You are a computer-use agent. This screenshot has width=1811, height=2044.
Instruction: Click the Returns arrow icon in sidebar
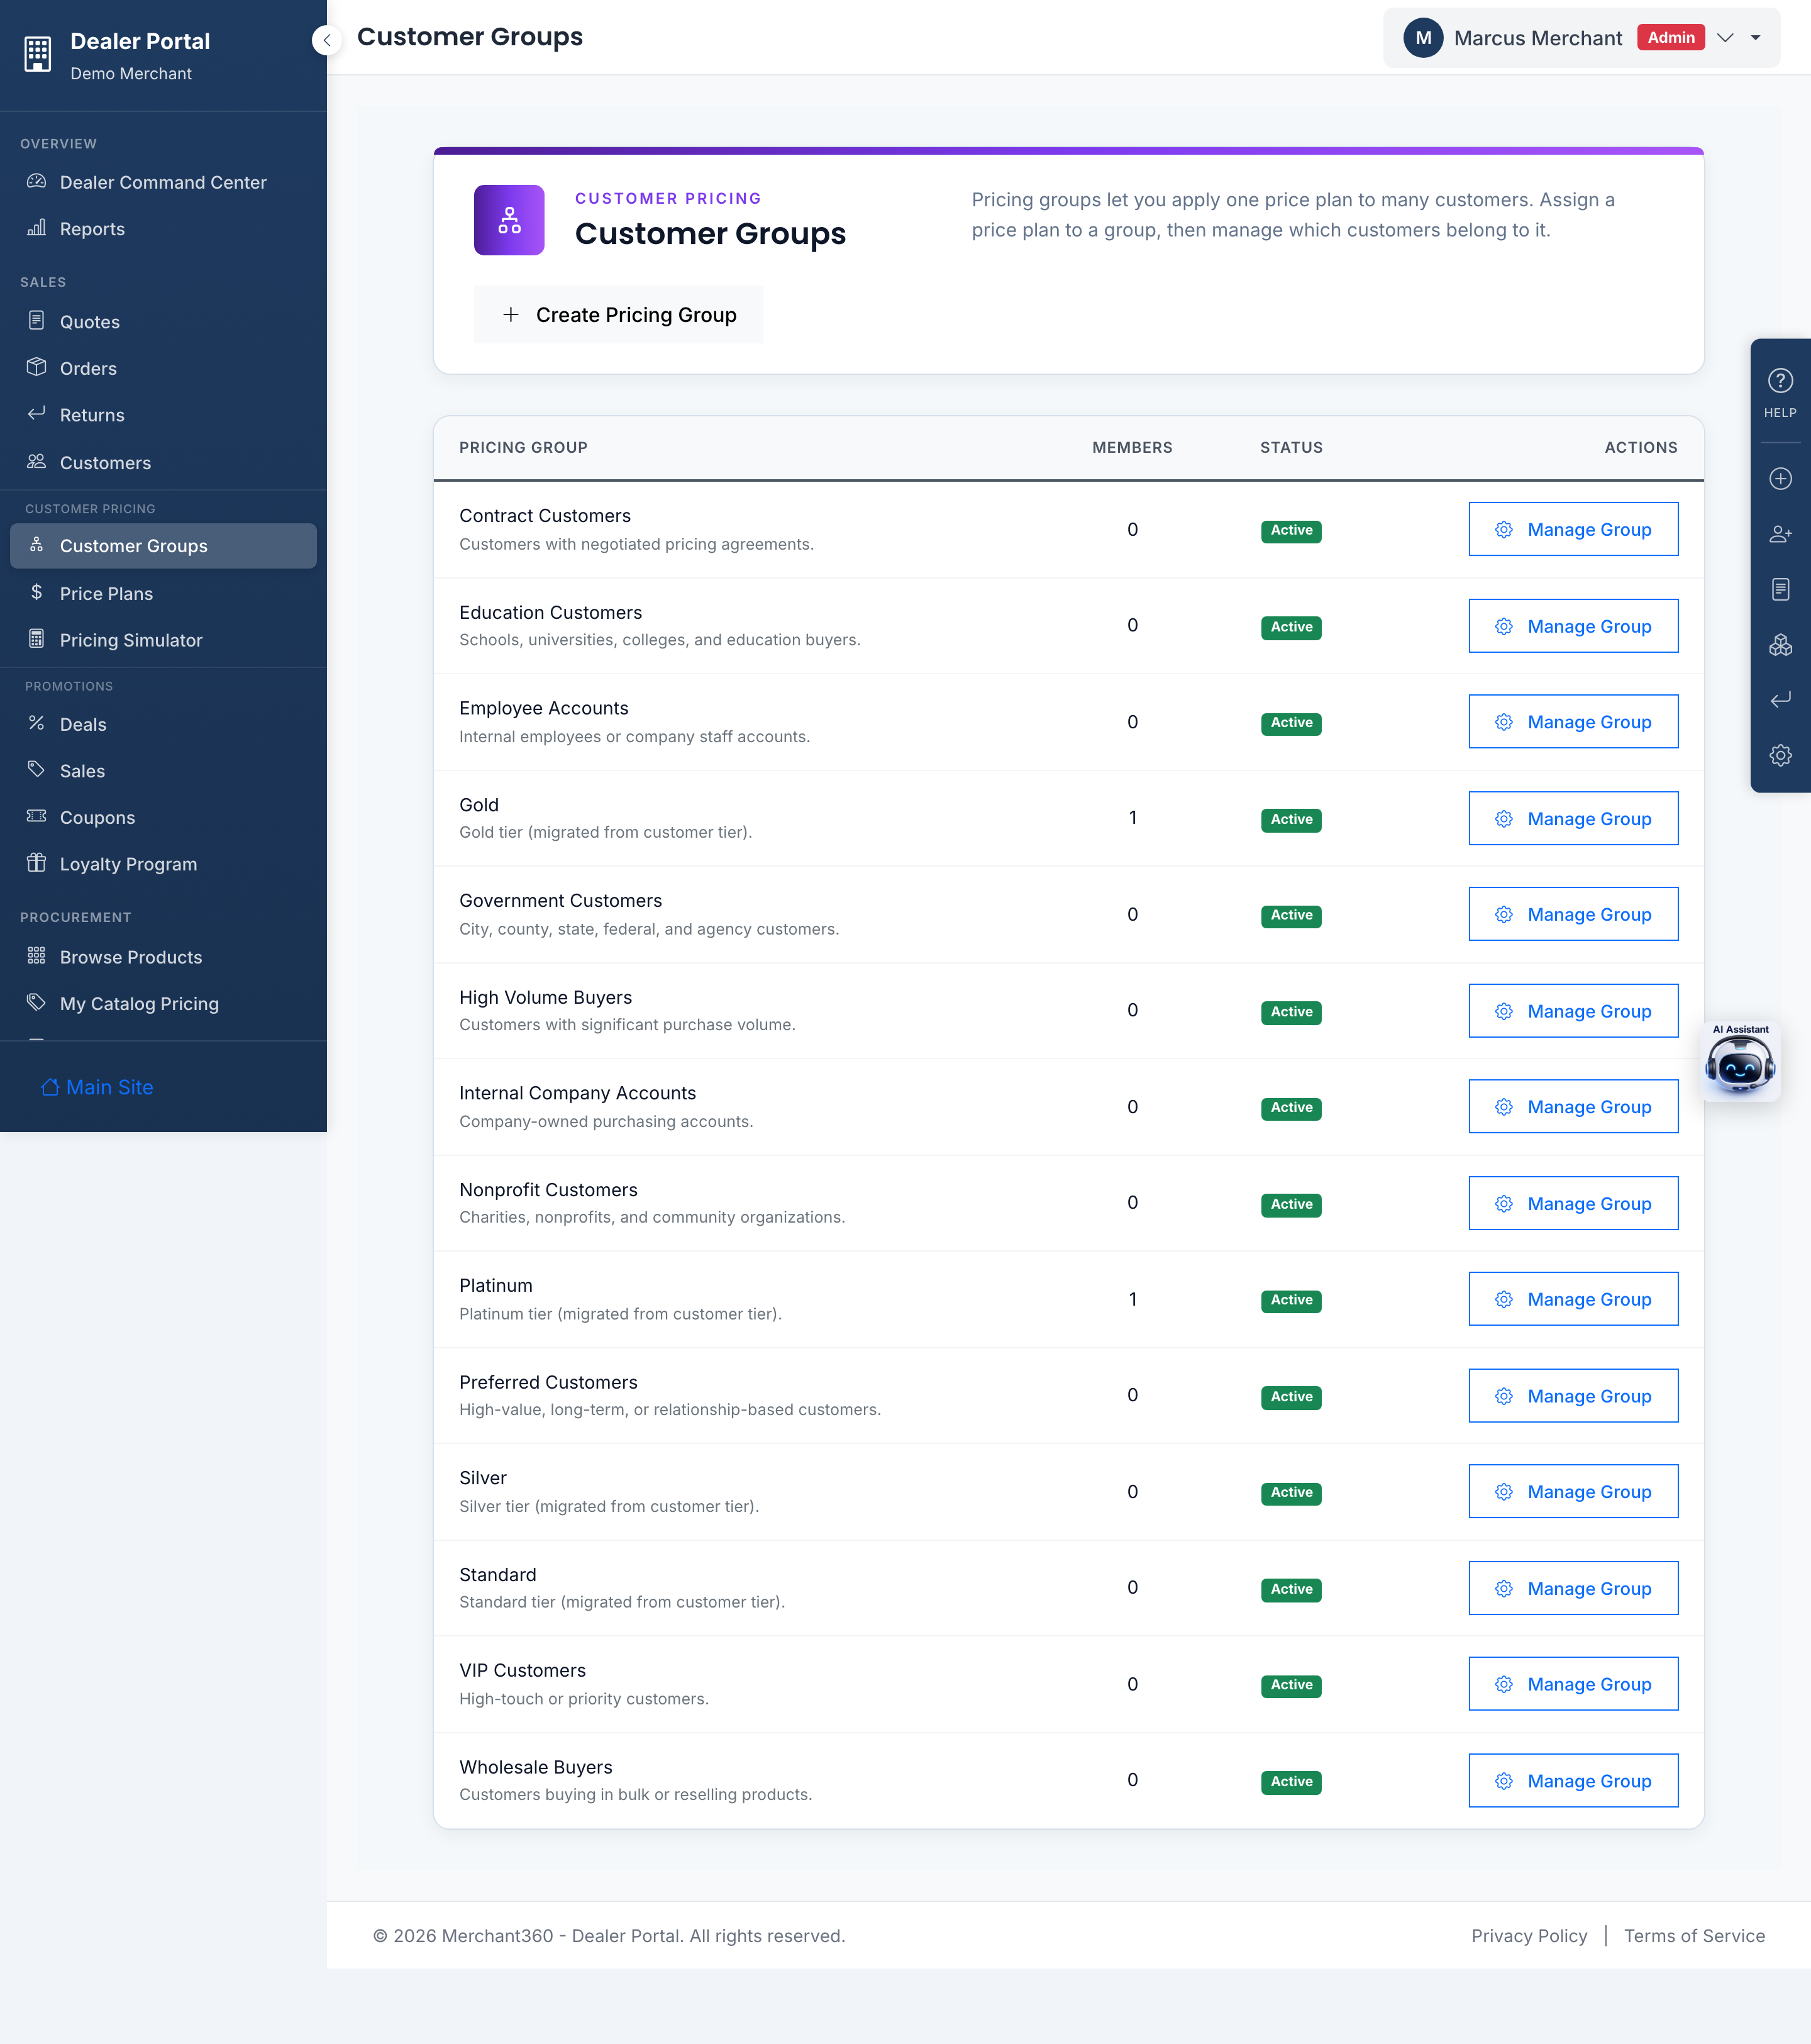37,413
